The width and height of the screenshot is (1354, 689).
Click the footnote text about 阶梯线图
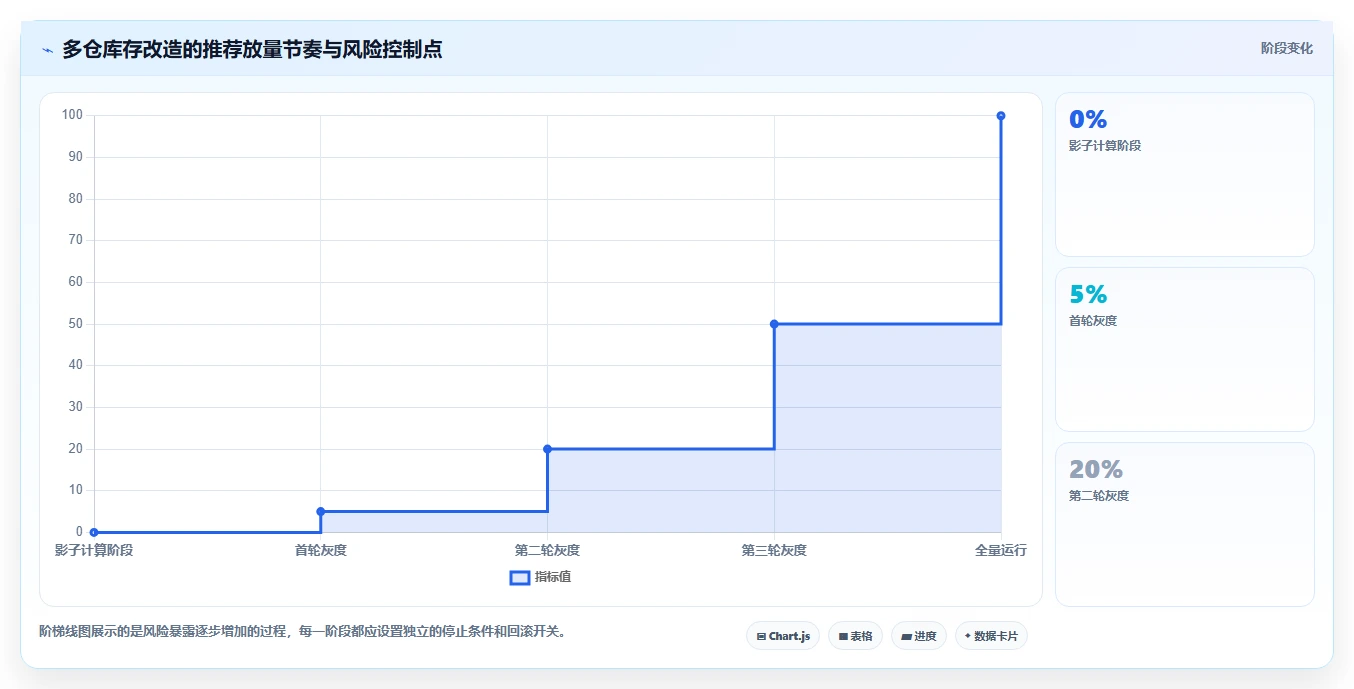pos(303,631)
